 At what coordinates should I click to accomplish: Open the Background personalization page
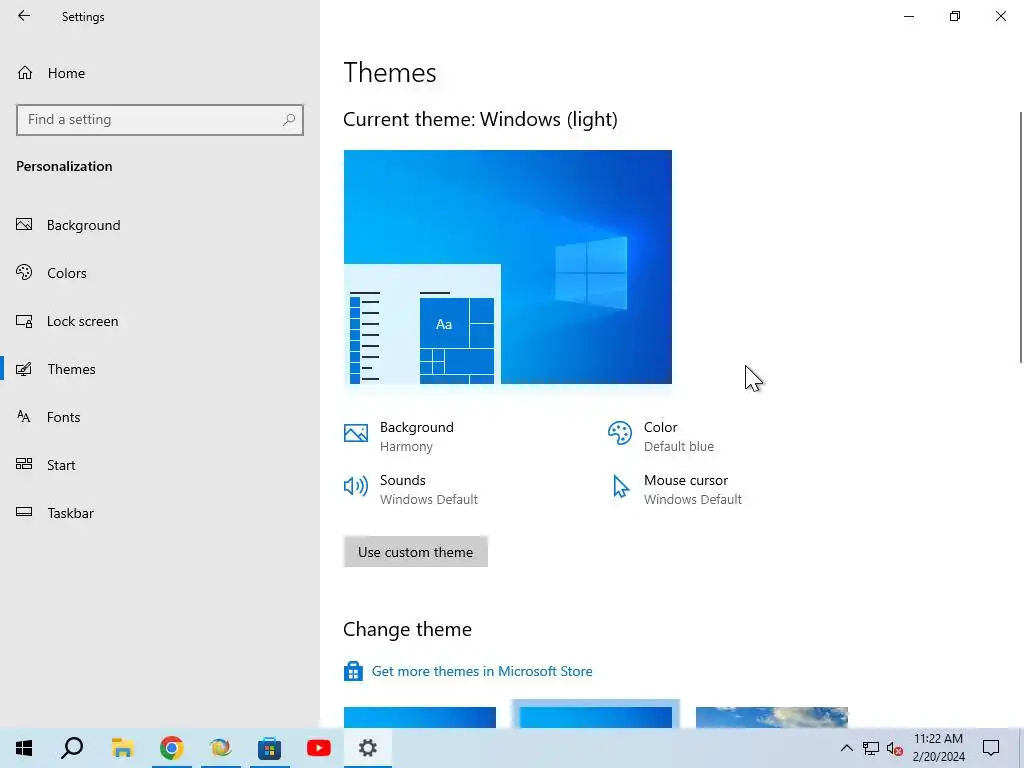pos(84,225)
